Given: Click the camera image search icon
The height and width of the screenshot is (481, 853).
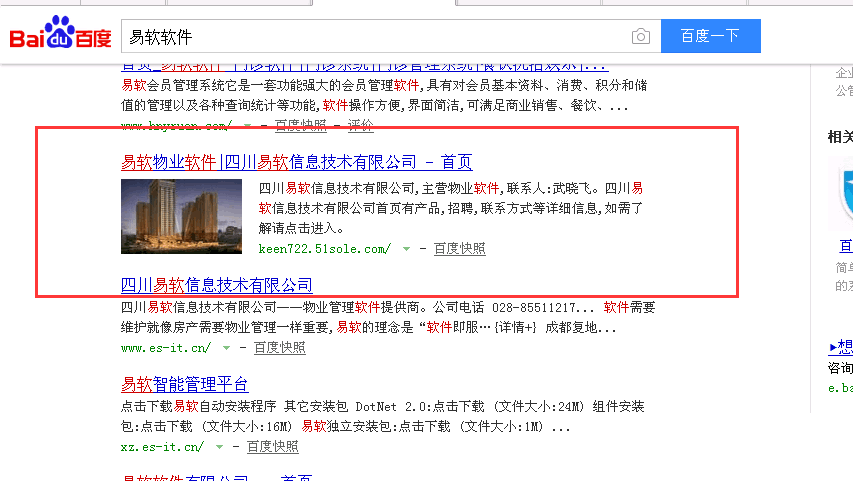Looking at the screenshot, I should point(641,37).
